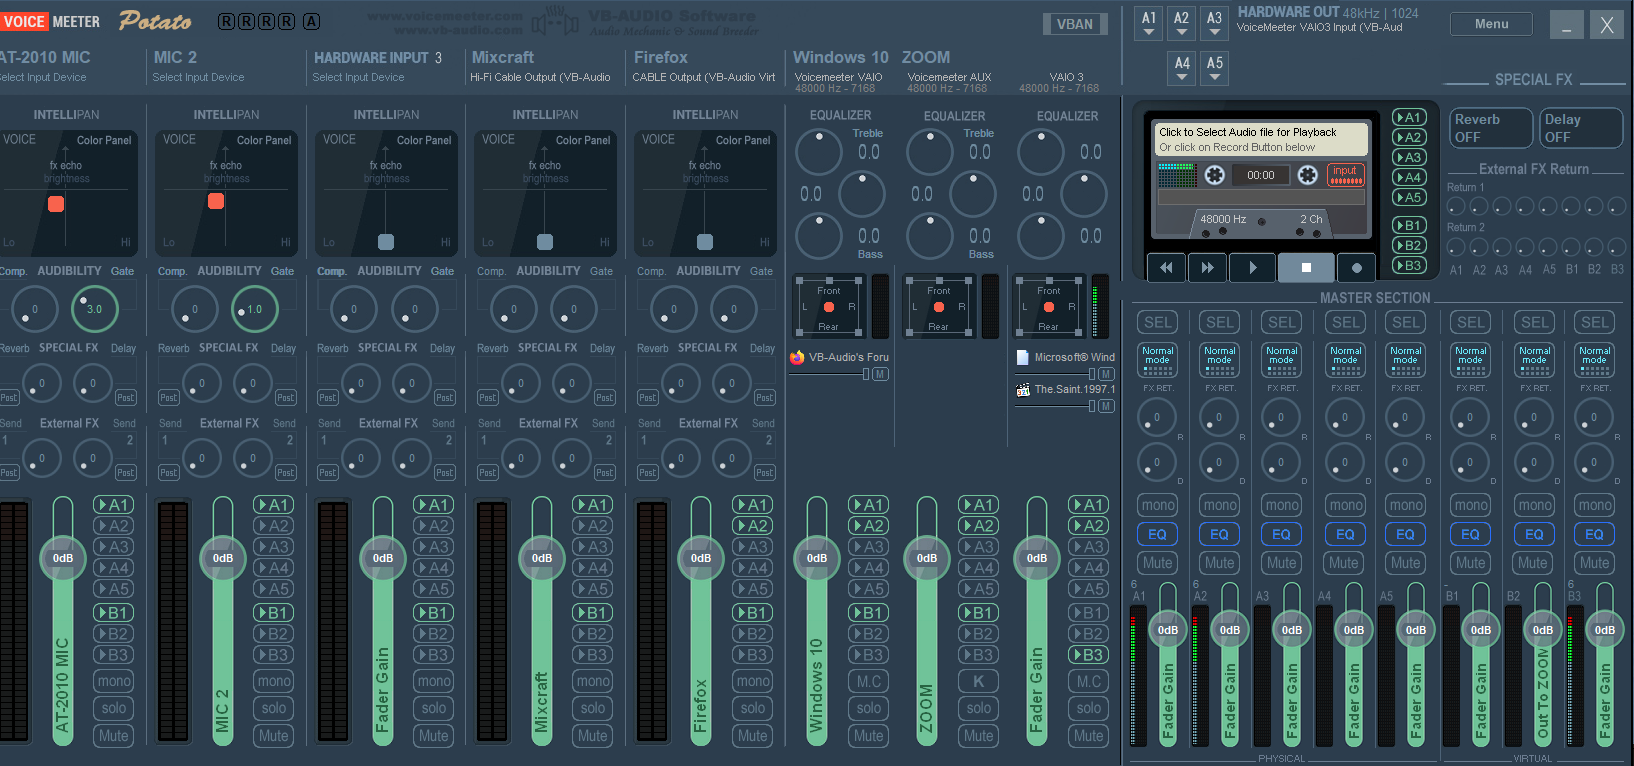Toggle EQ on master bus A1

(x=1157, y=534)
